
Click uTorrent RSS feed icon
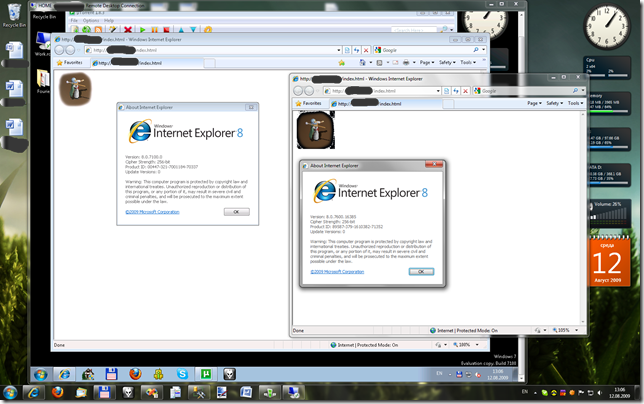(98, 30)
